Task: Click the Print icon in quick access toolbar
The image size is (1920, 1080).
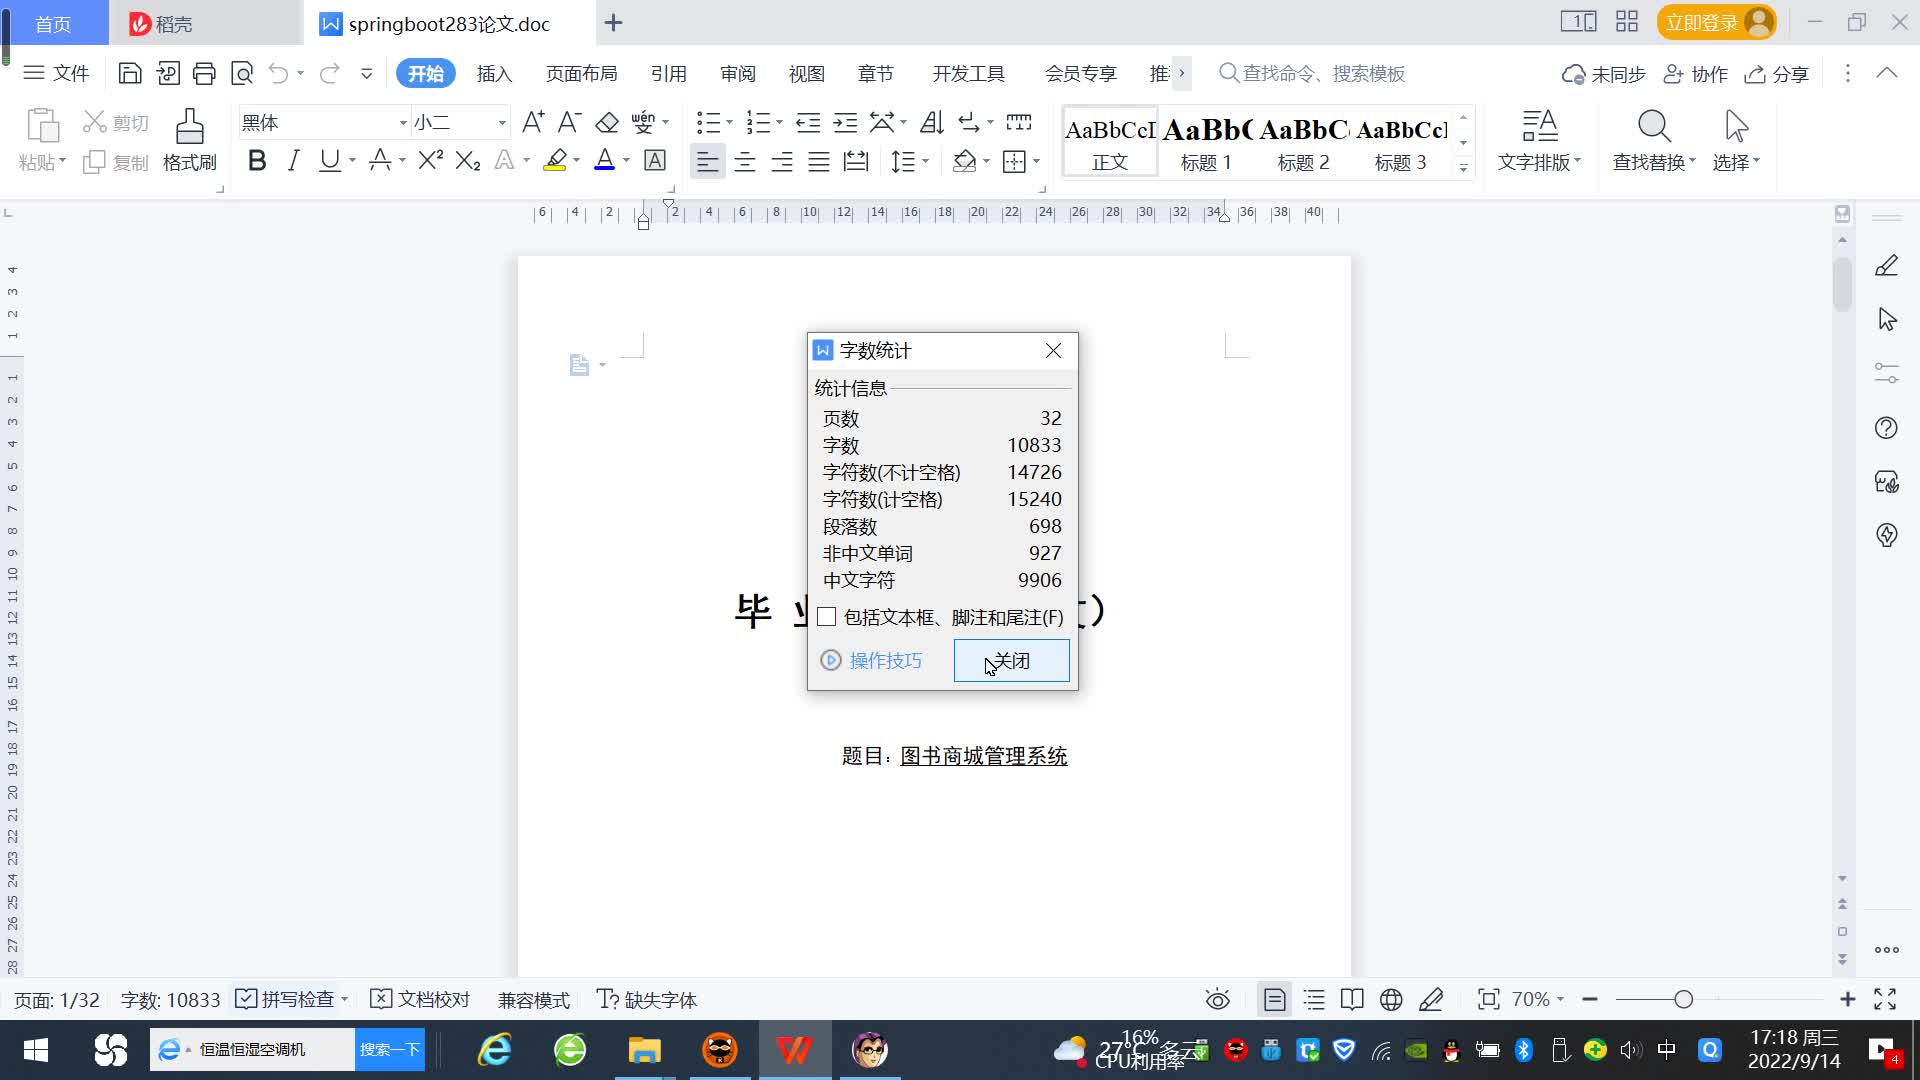Action: pos(204,73)
